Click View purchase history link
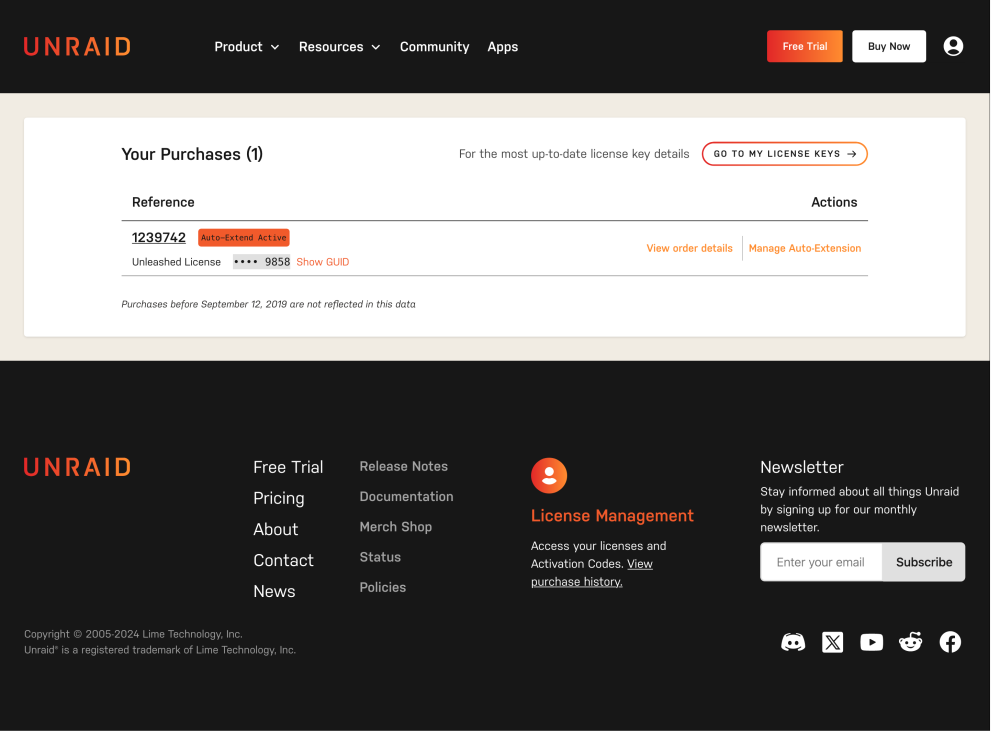 pos(591,573)
